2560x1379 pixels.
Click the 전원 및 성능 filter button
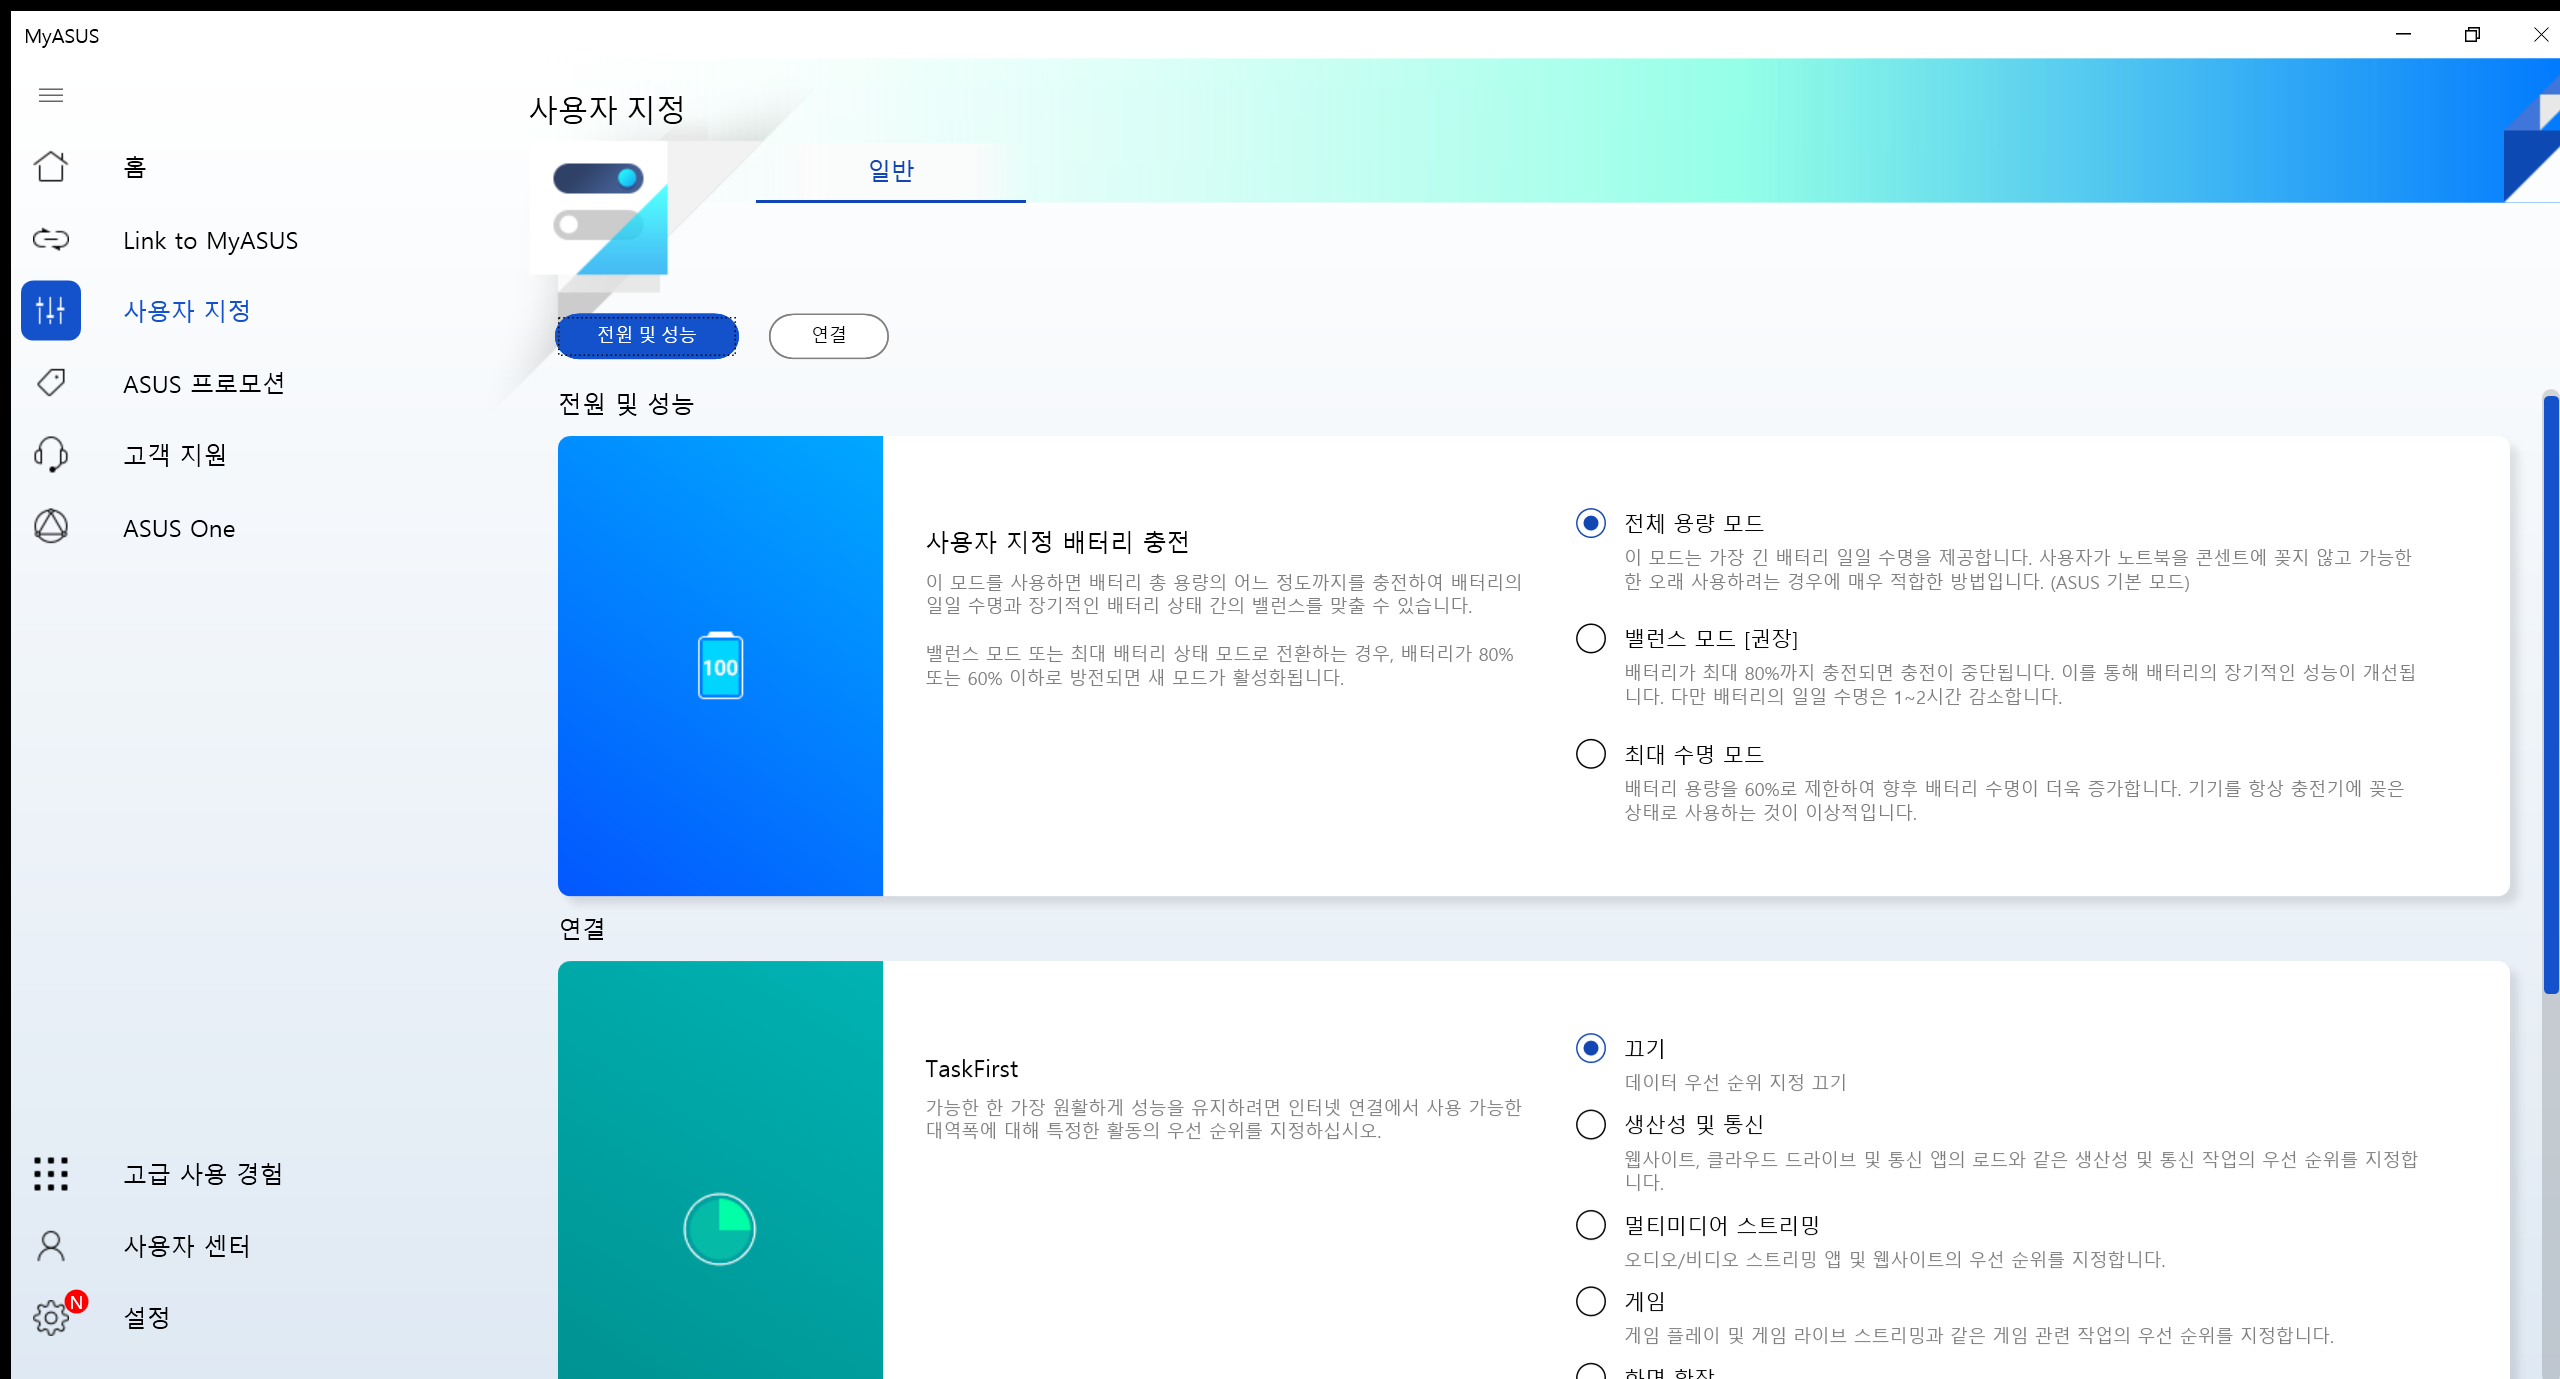pos(647,335)
